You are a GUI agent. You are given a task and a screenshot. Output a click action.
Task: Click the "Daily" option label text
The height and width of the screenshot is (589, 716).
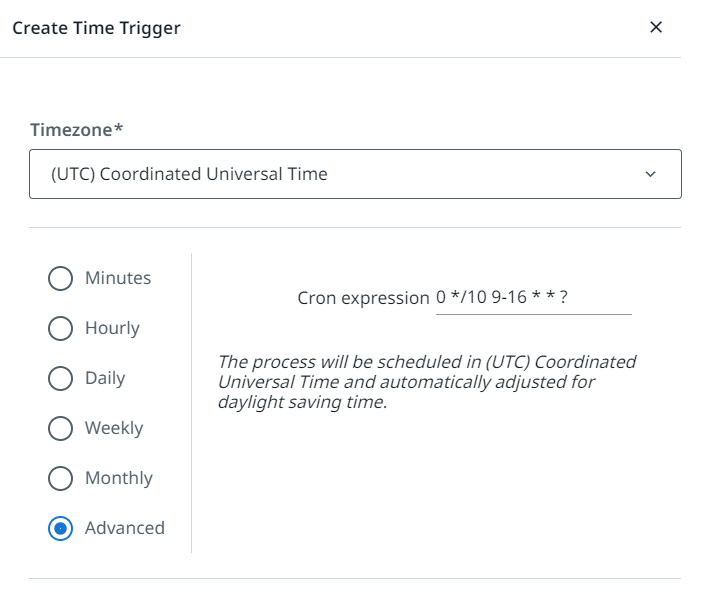[105, 378]
